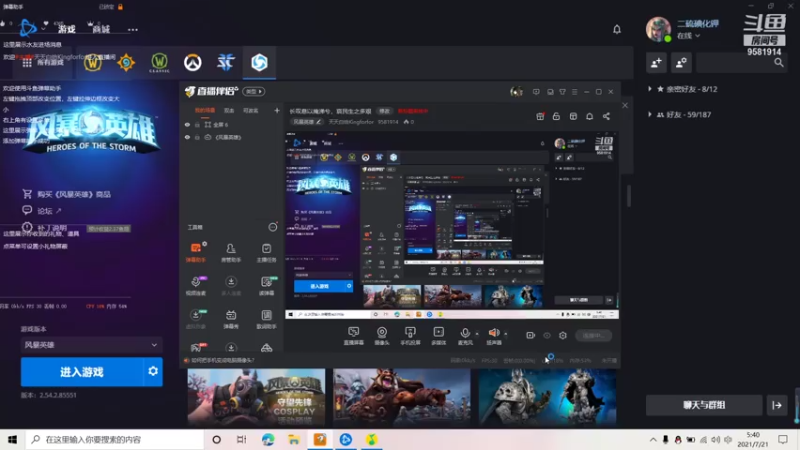This screenshot has height=450, width=800.
Task: Click the 扬声器 speaker icon
Action: pos(493,333)
